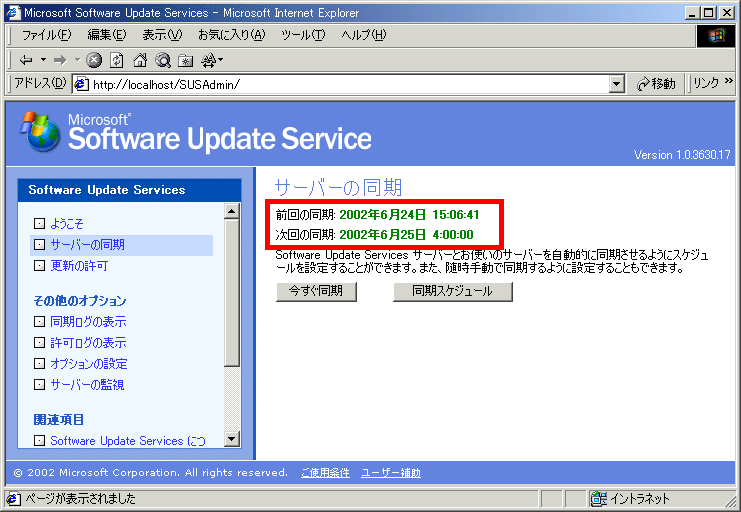Click the サーバーの同期 page heading

[x=338, y=187]
